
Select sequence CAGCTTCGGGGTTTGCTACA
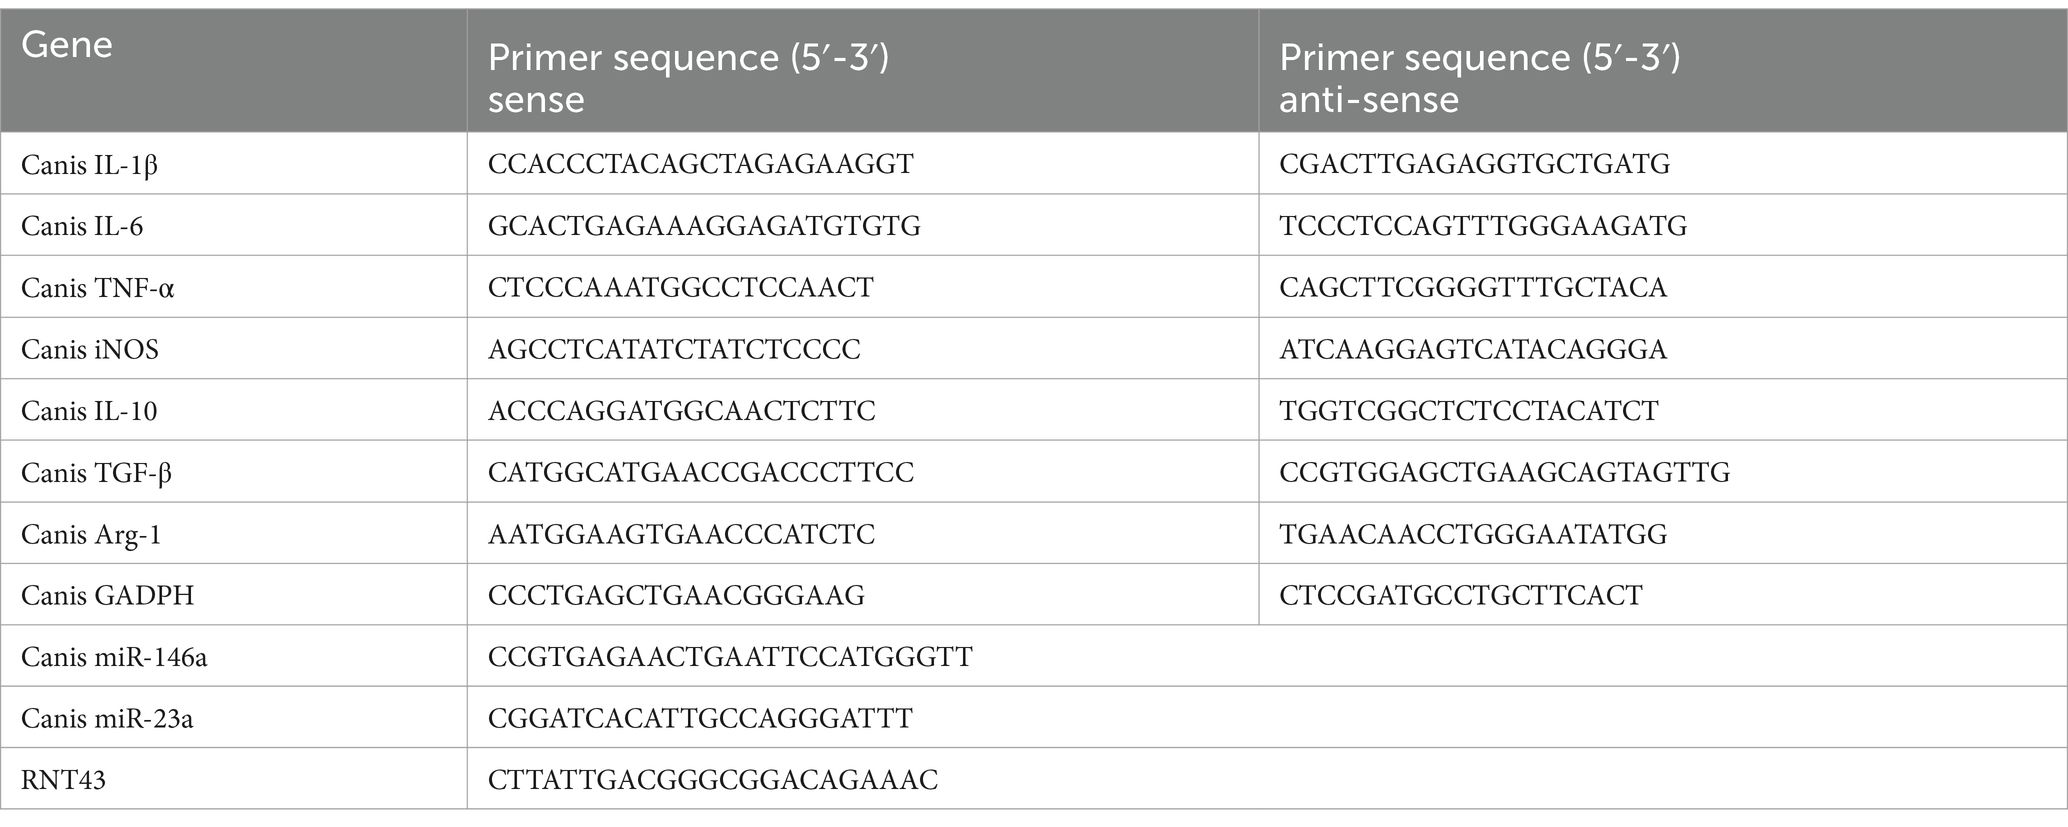coord(1473,288)
